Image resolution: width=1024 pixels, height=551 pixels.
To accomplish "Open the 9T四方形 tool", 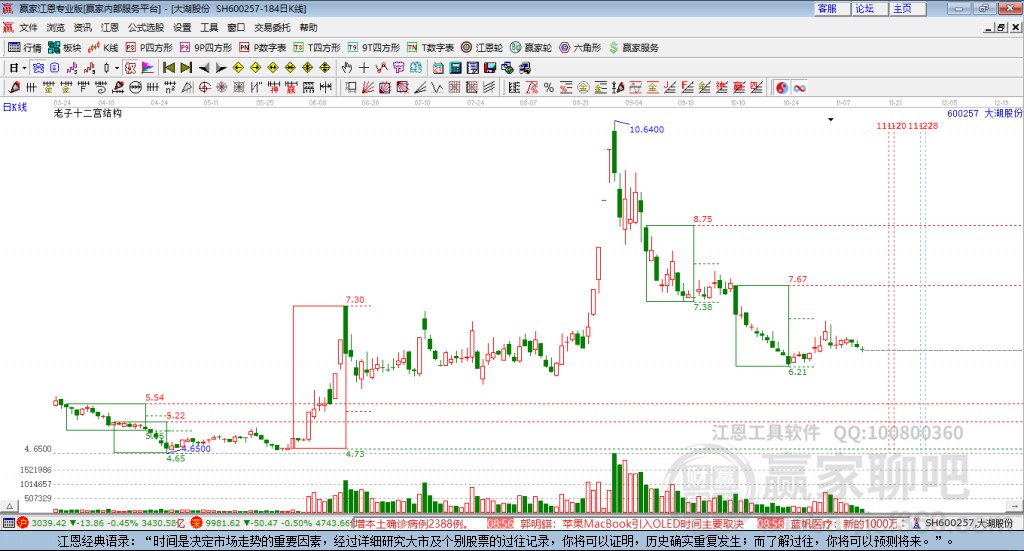I will pos(373,48).
